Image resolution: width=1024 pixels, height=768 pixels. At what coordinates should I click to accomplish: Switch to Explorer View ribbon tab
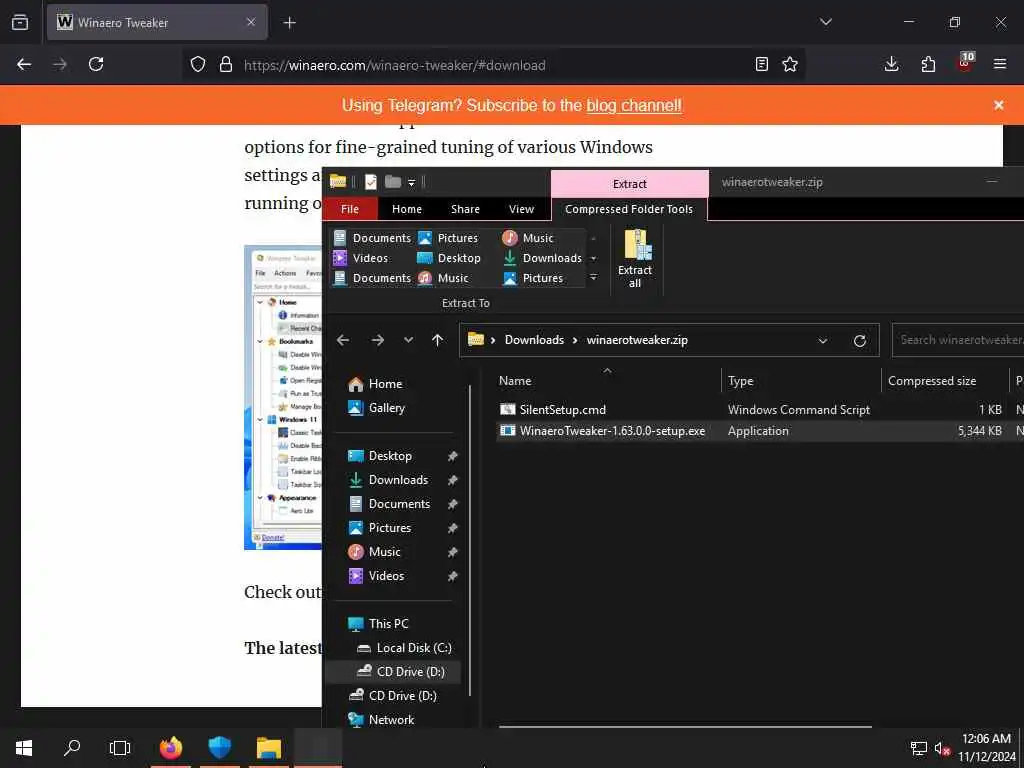point(521,209)
